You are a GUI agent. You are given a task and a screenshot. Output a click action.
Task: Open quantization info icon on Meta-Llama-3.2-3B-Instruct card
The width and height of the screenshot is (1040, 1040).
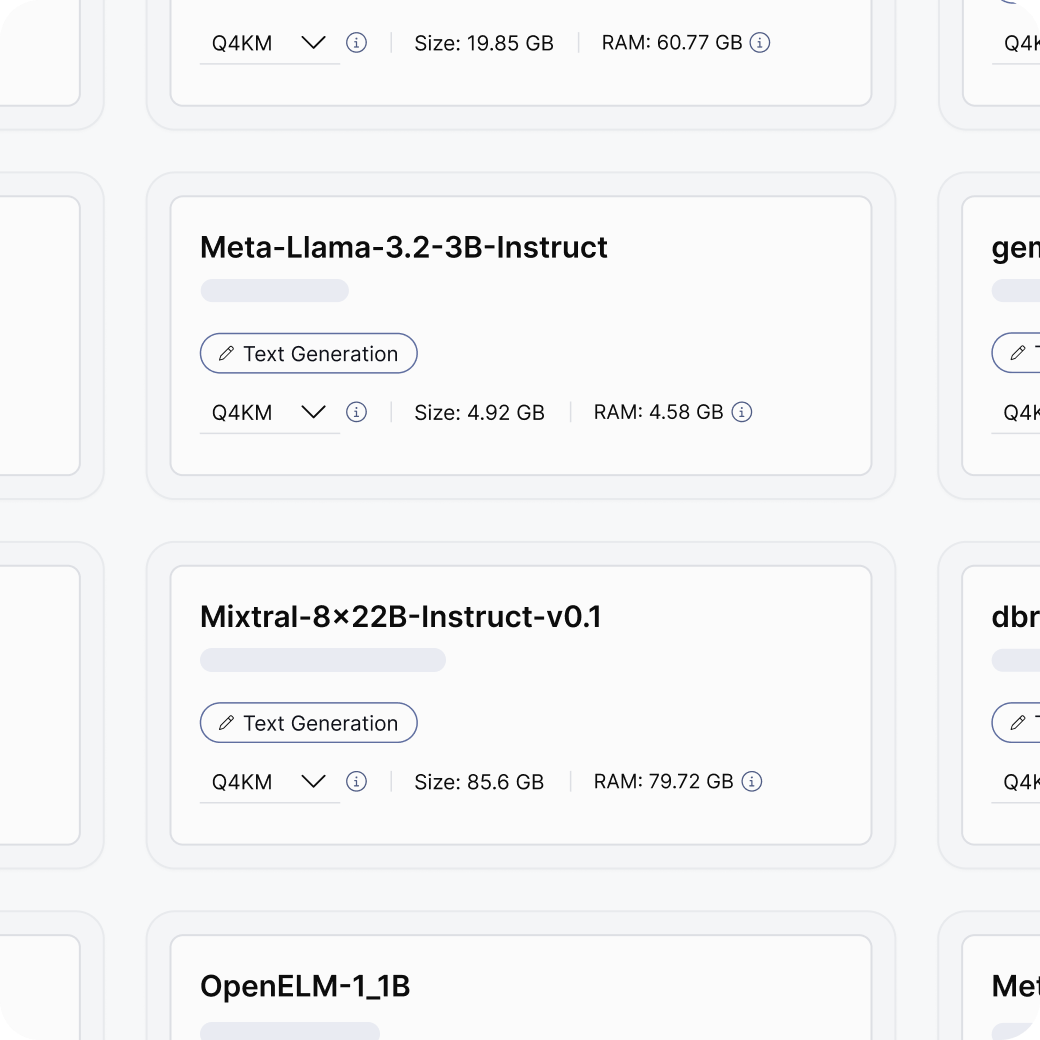pos(356,412)
